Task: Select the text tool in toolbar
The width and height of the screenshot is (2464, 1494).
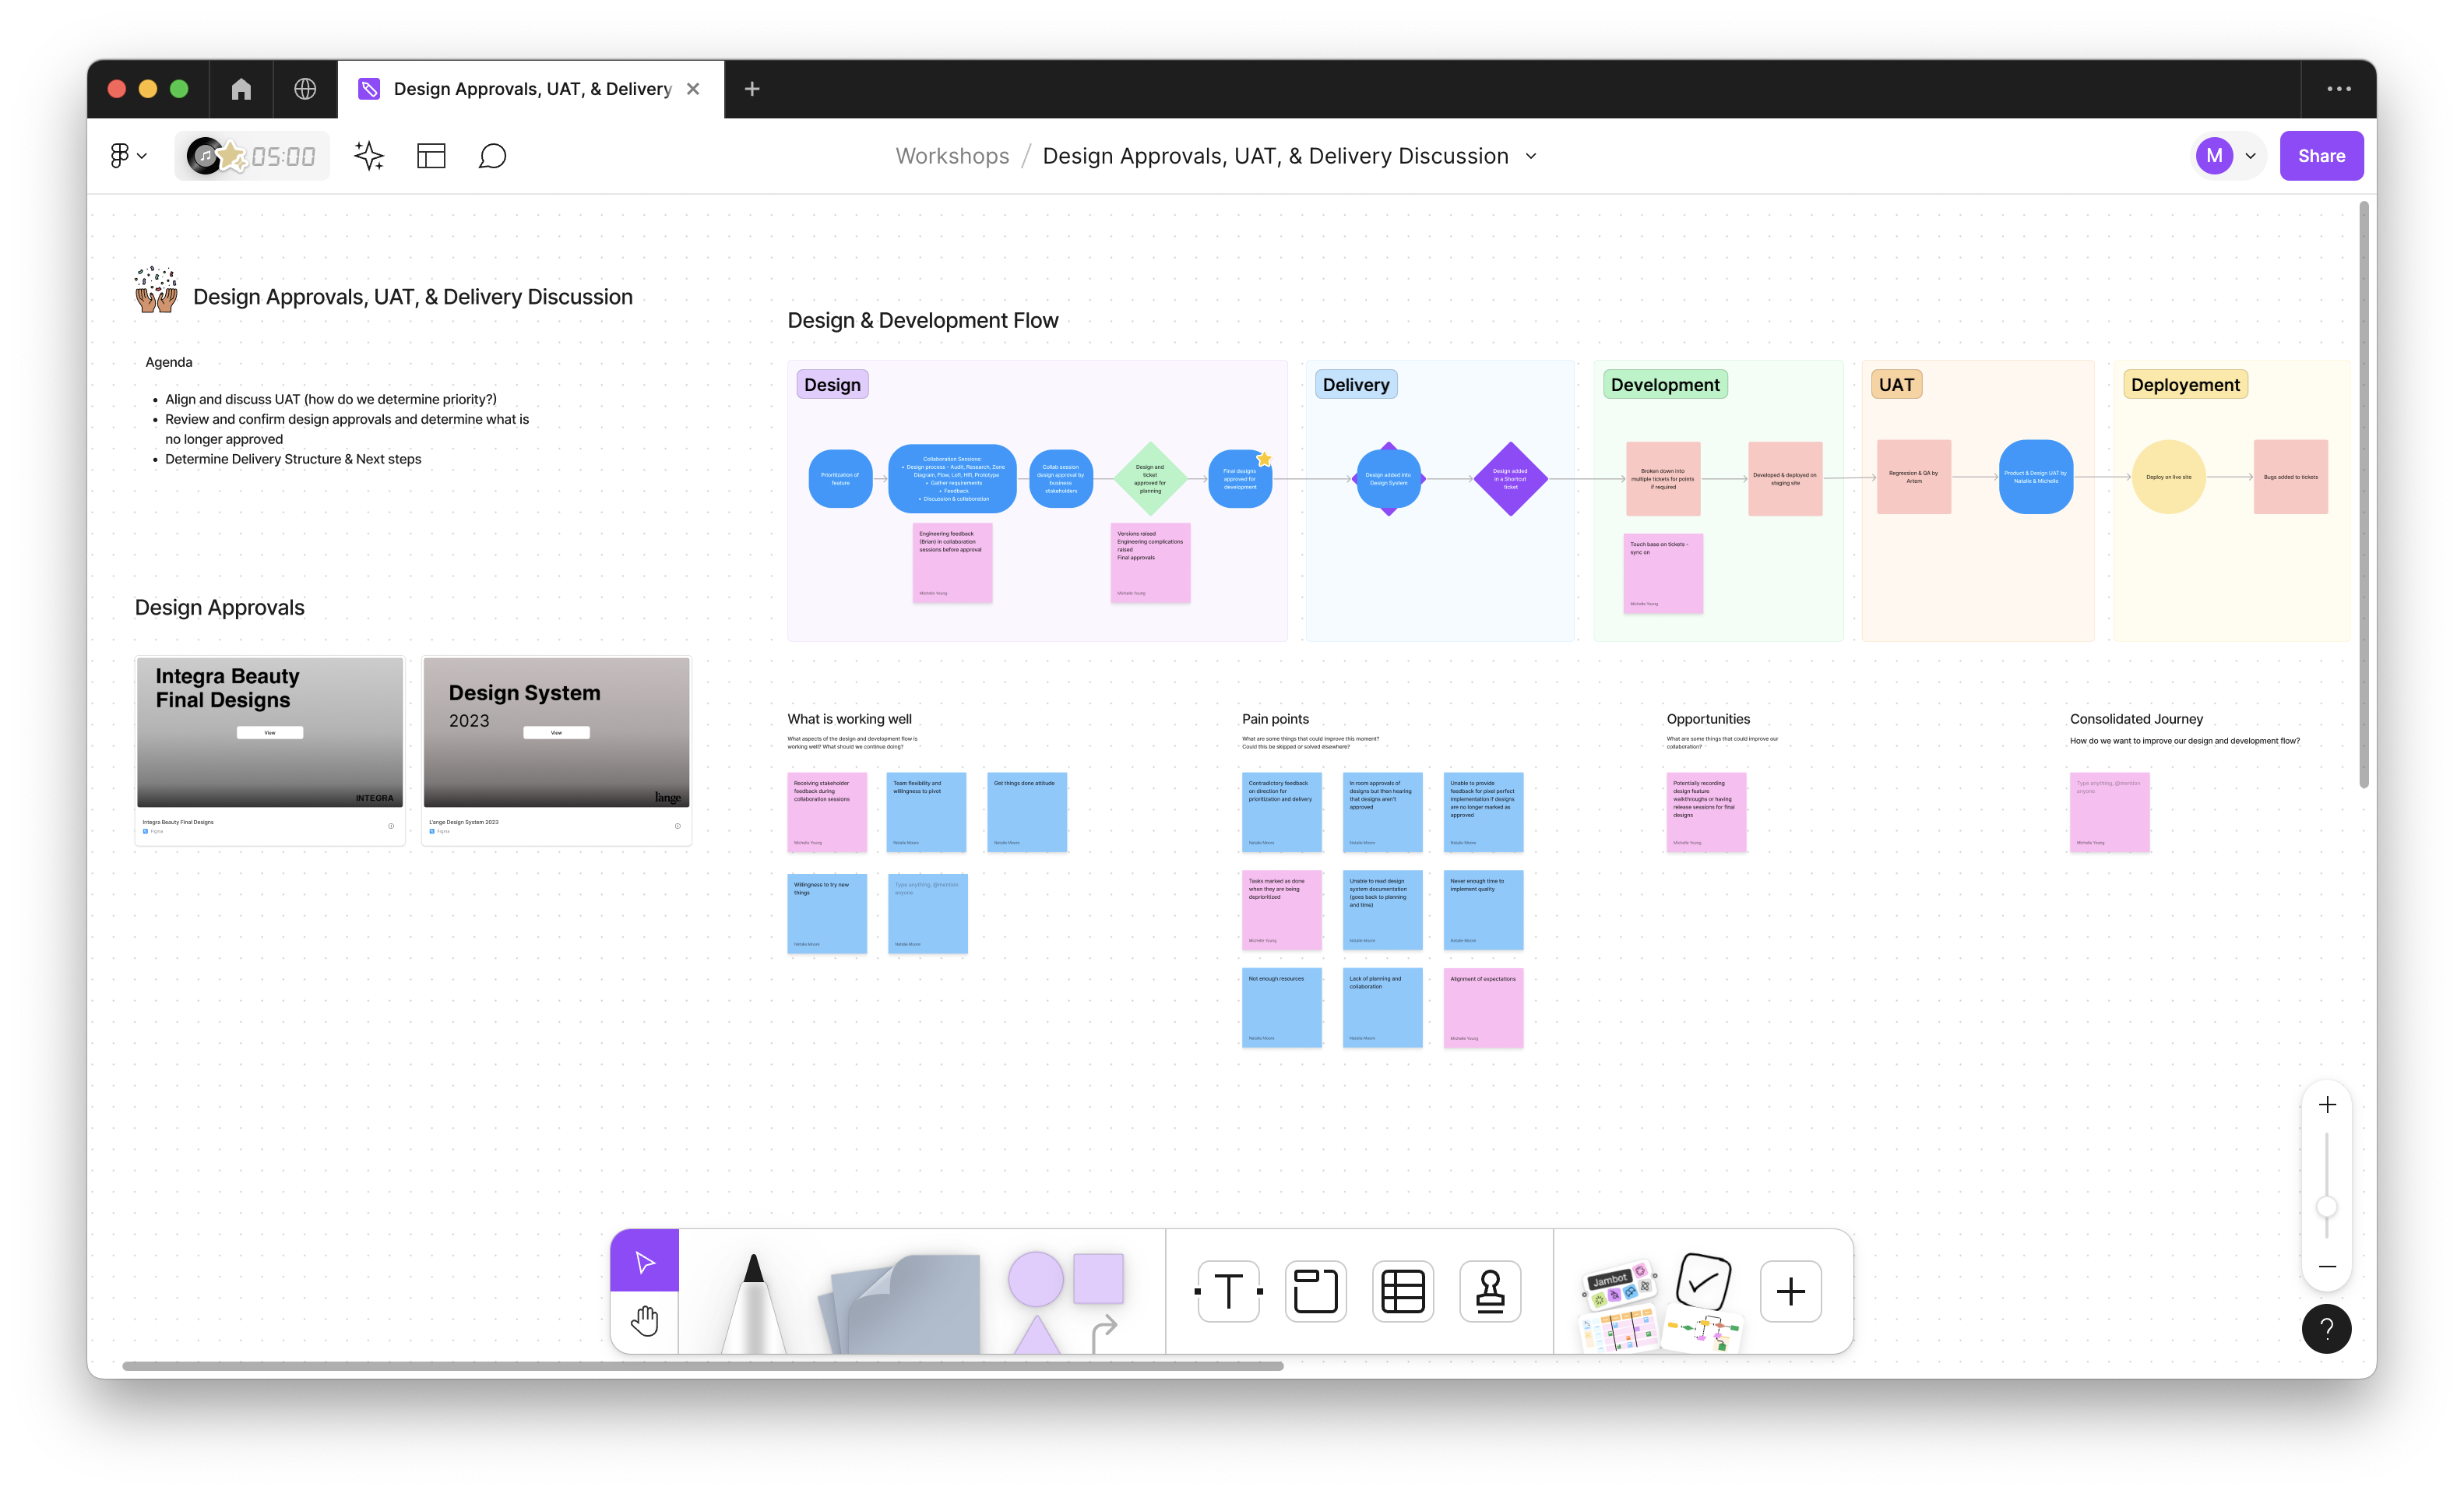Action: [x=1227, y=1291]
